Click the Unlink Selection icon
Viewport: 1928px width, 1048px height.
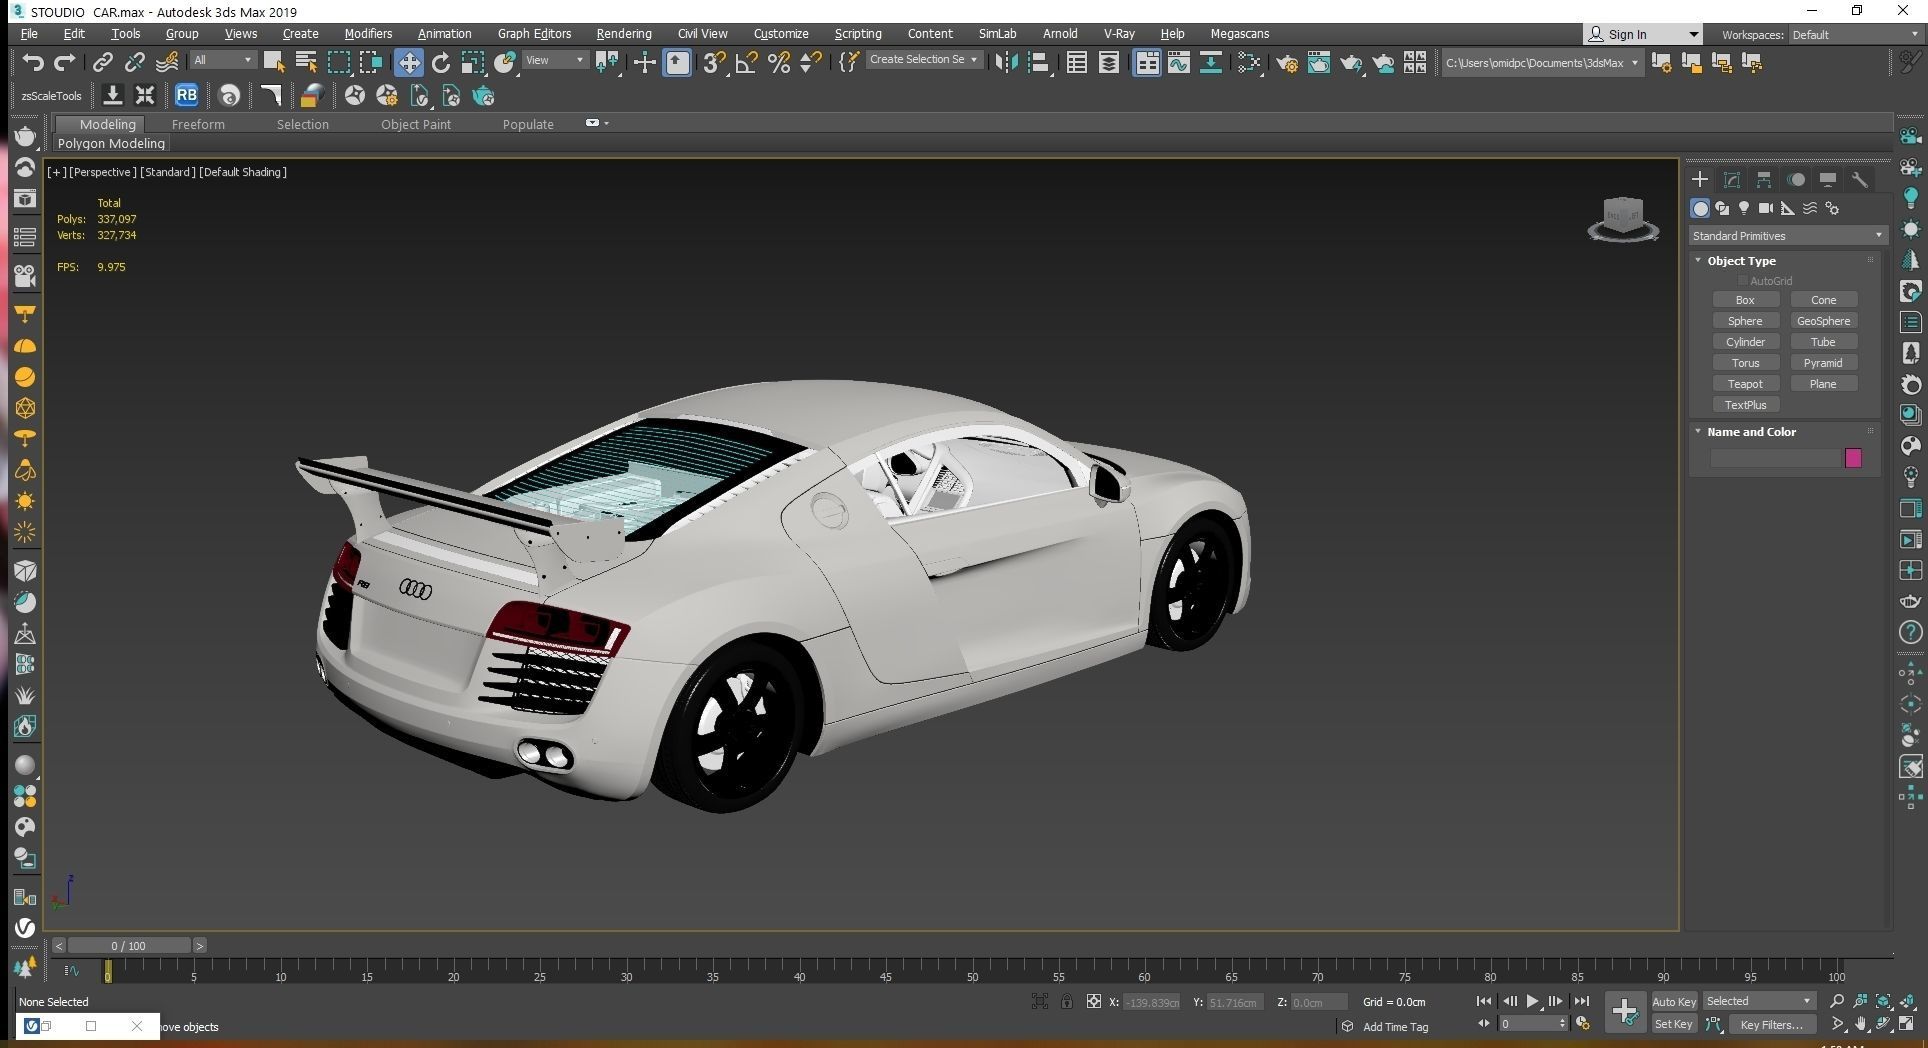(134, 63)
